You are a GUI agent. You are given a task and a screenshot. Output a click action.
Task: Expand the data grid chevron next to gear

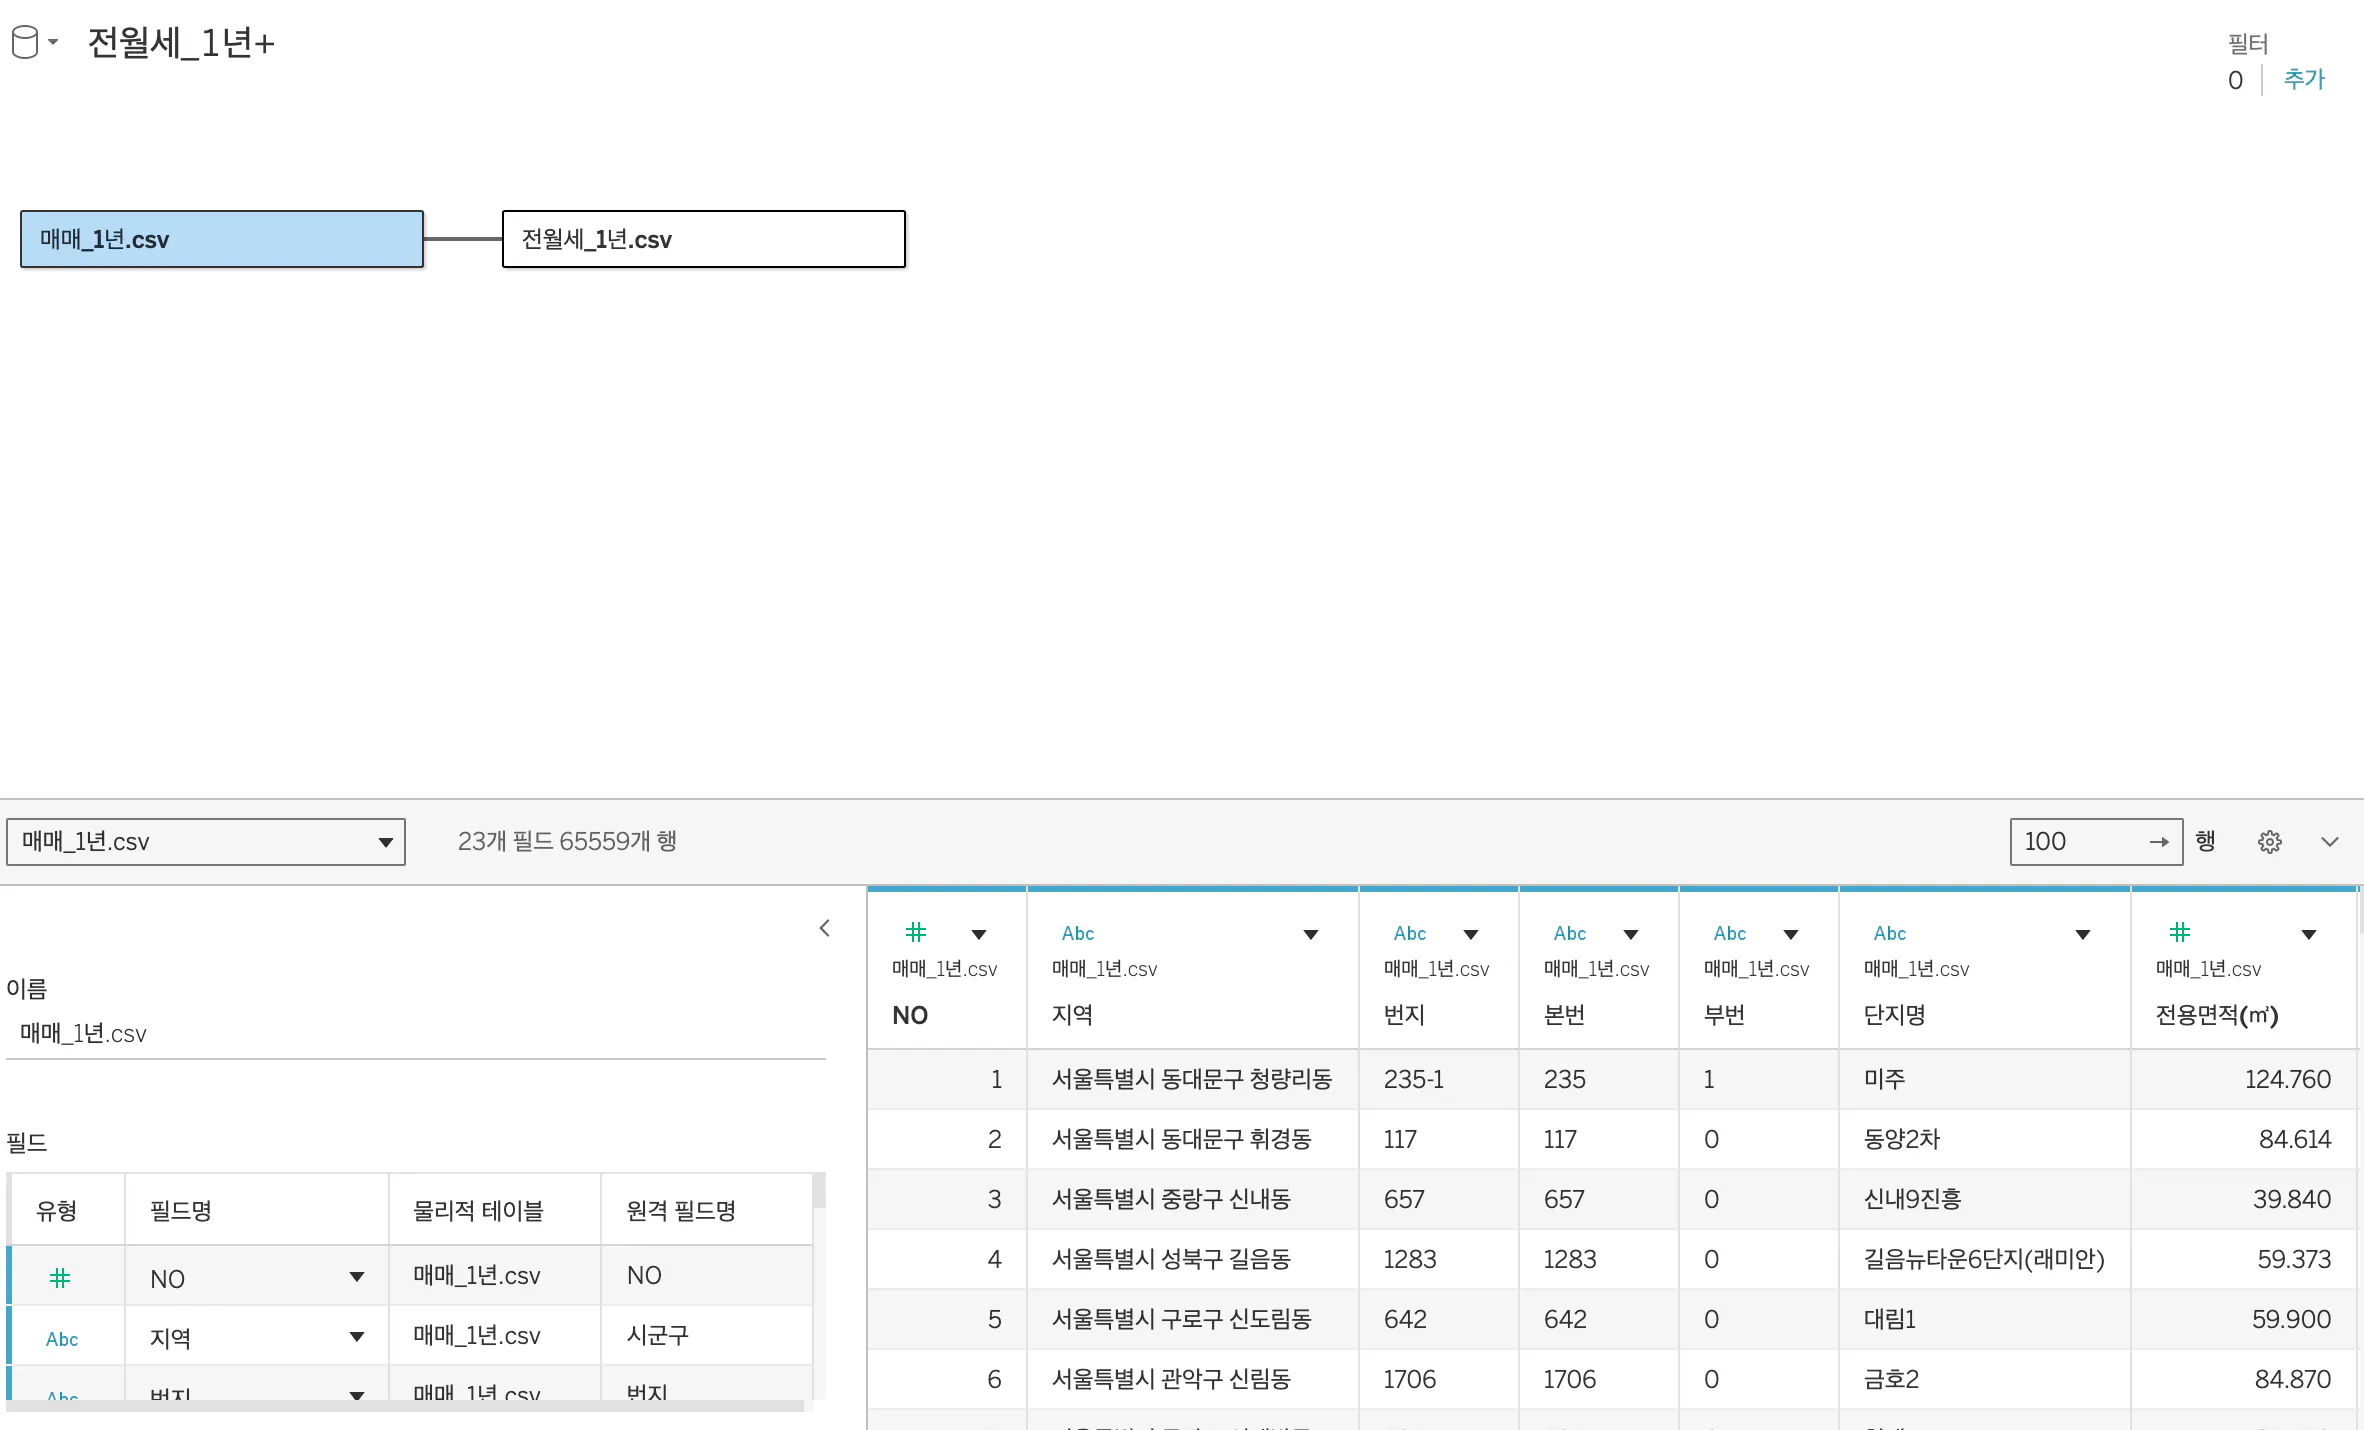click(x=2329, y=842)
